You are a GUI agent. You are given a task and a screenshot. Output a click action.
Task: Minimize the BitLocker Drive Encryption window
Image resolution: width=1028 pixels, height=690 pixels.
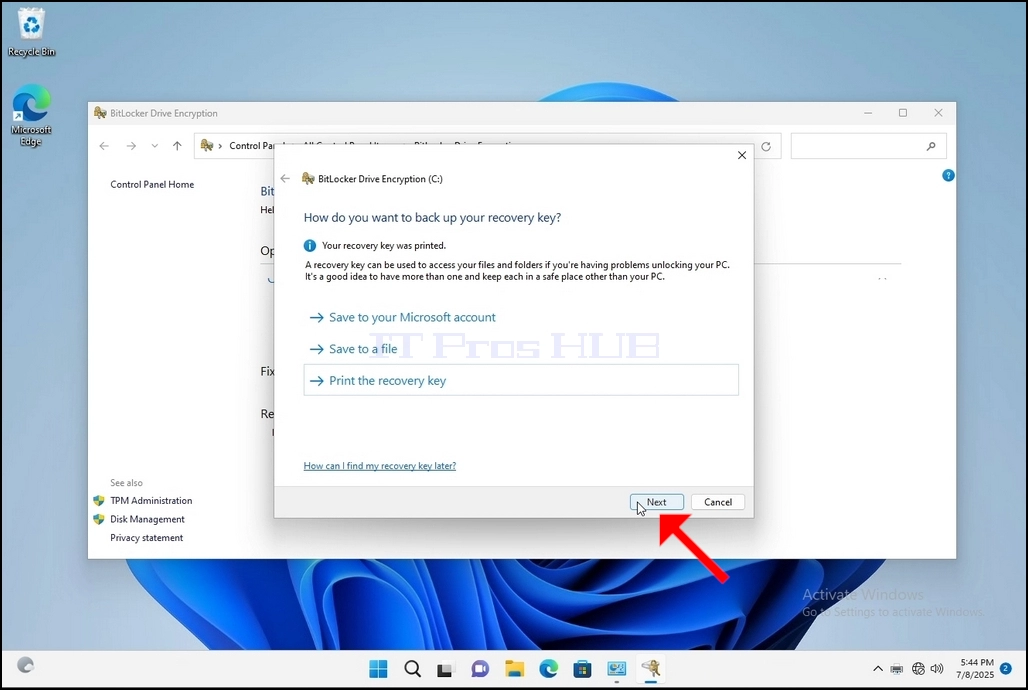[868, 113]
